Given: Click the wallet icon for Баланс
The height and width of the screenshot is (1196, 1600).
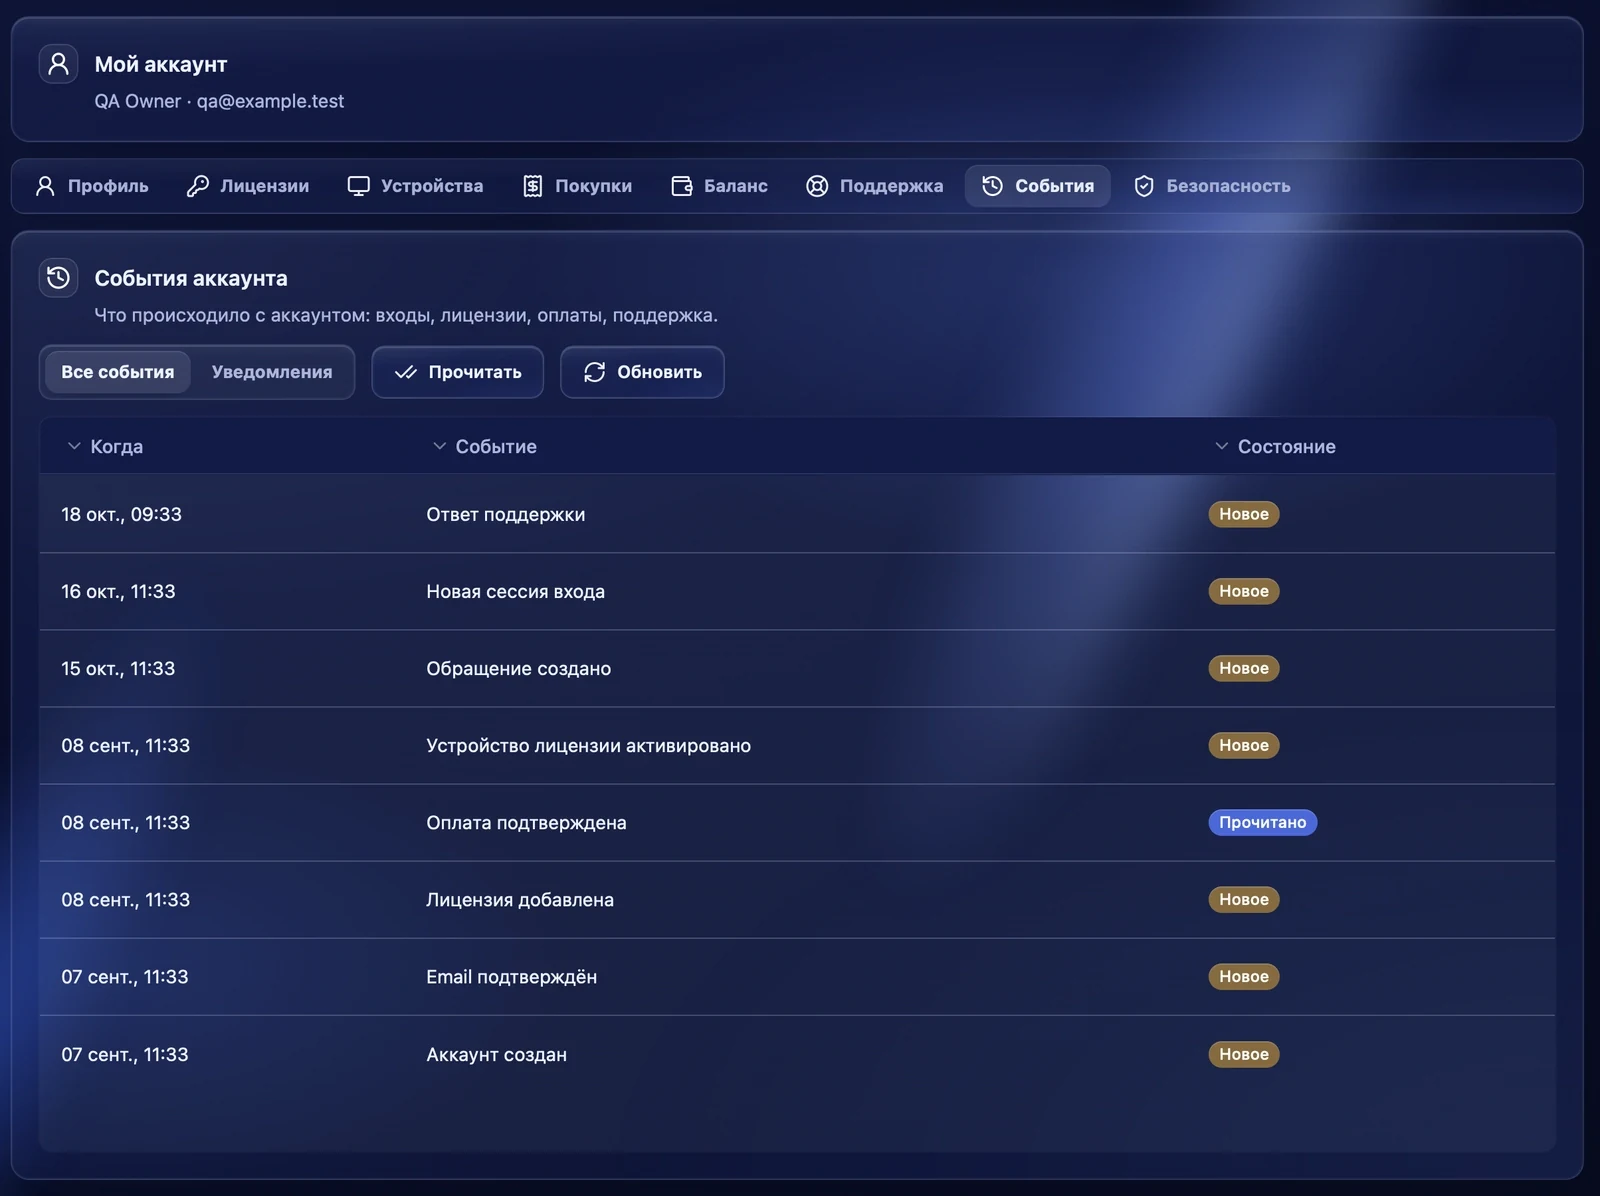Looking at the screenshot, I should tap(682, 186).
